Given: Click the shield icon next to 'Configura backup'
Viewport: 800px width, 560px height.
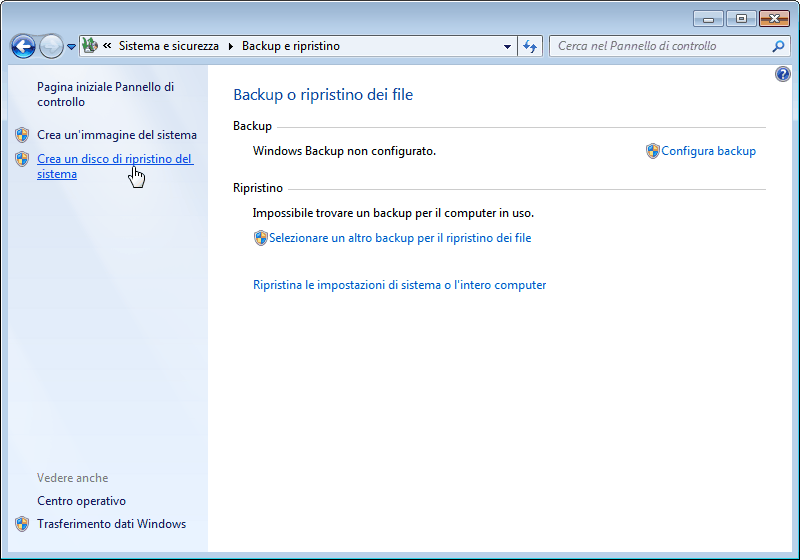Looking at the screenshot, I should point(653,151).
